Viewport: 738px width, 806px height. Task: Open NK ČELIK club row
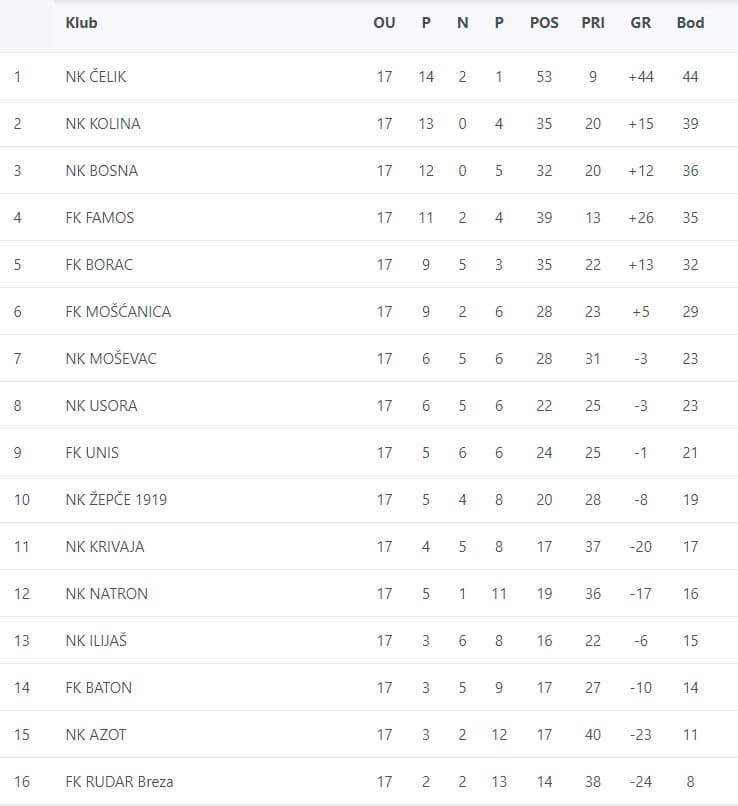point(369,77)
